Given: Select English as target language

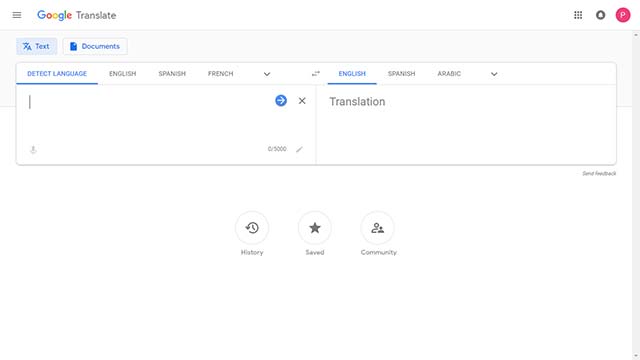Looking at the screenshot, I should (352, 74).
